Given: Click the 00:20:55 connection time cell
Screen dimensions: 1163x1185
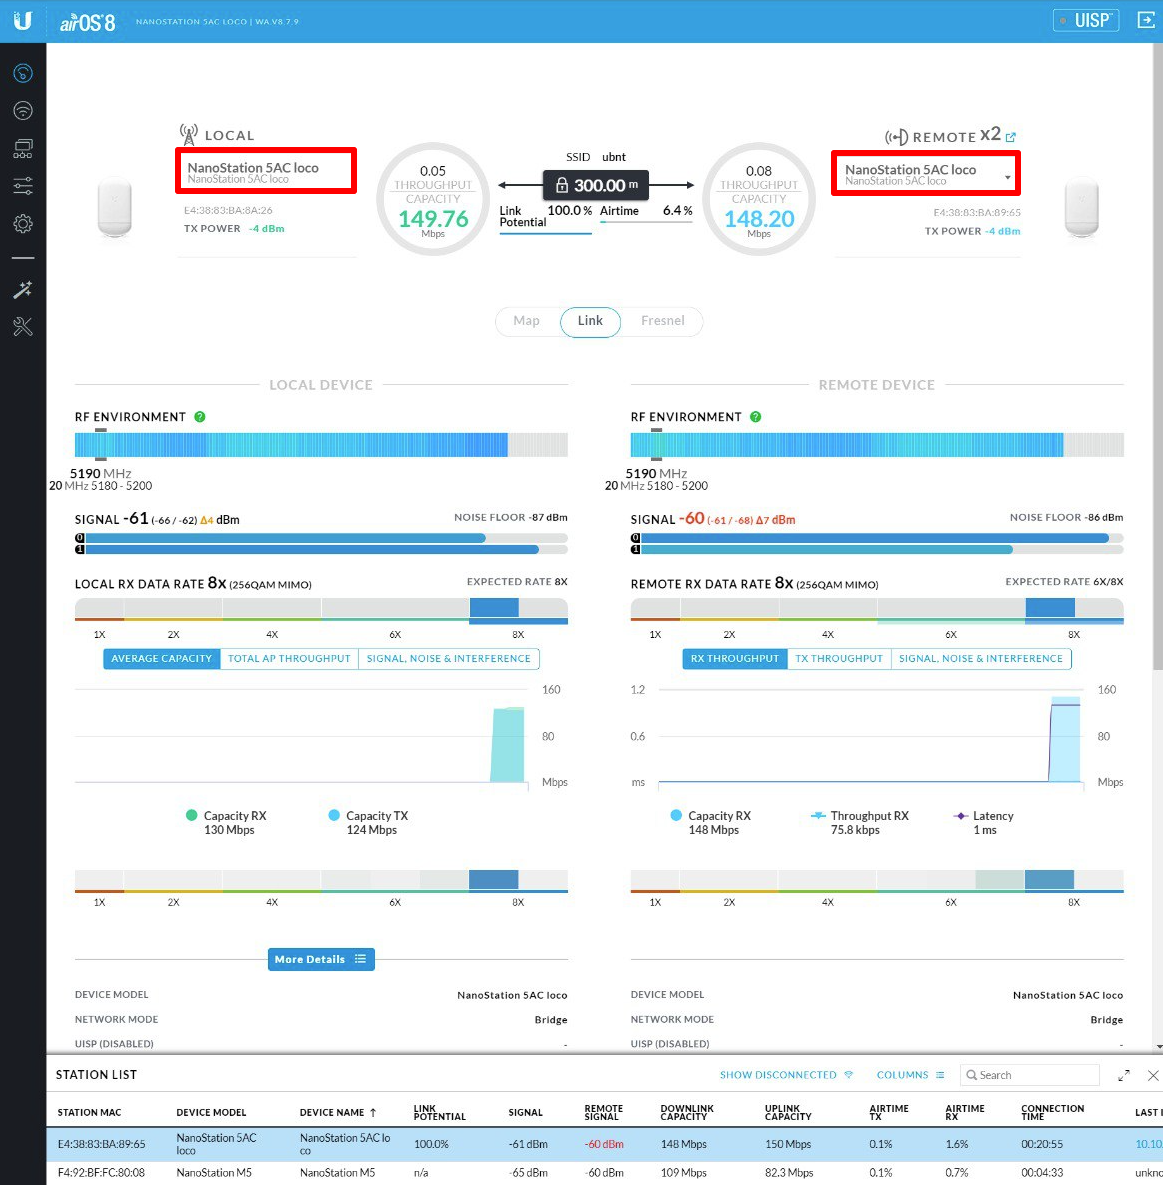Looking at the screenshot, I should 1042,1144.
